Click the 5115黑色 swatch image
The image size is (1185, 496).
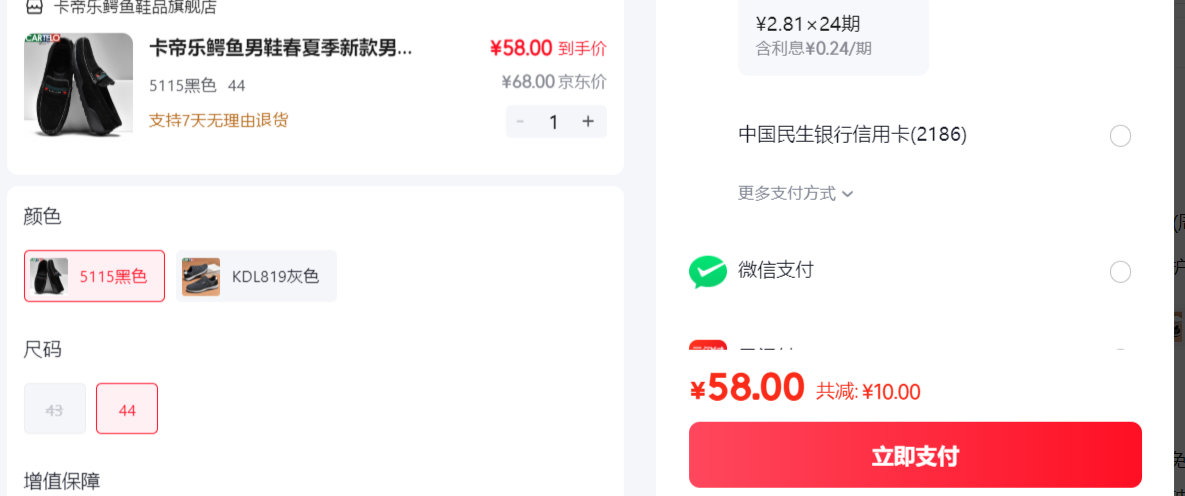pyautogui.click(x=49, y=276)
